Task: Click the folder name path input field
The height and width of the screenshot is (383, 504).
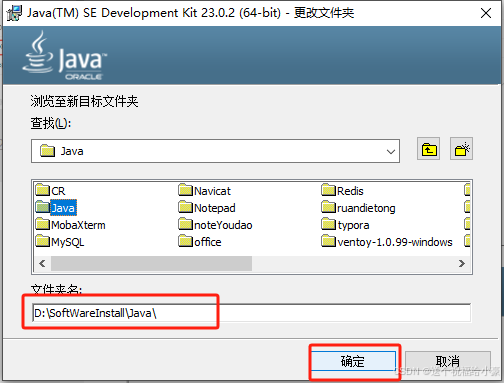Action: [x=251, y=313]
